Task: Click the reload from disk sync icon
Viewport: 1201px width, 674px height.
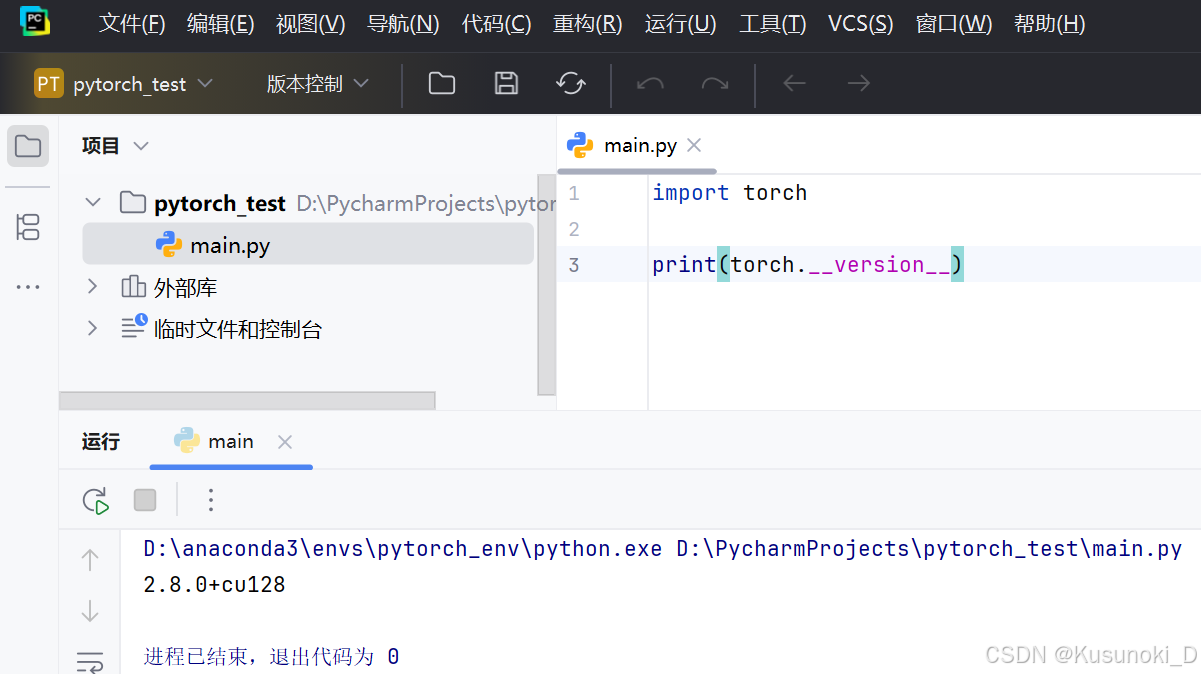Action: tap(571, 84)
